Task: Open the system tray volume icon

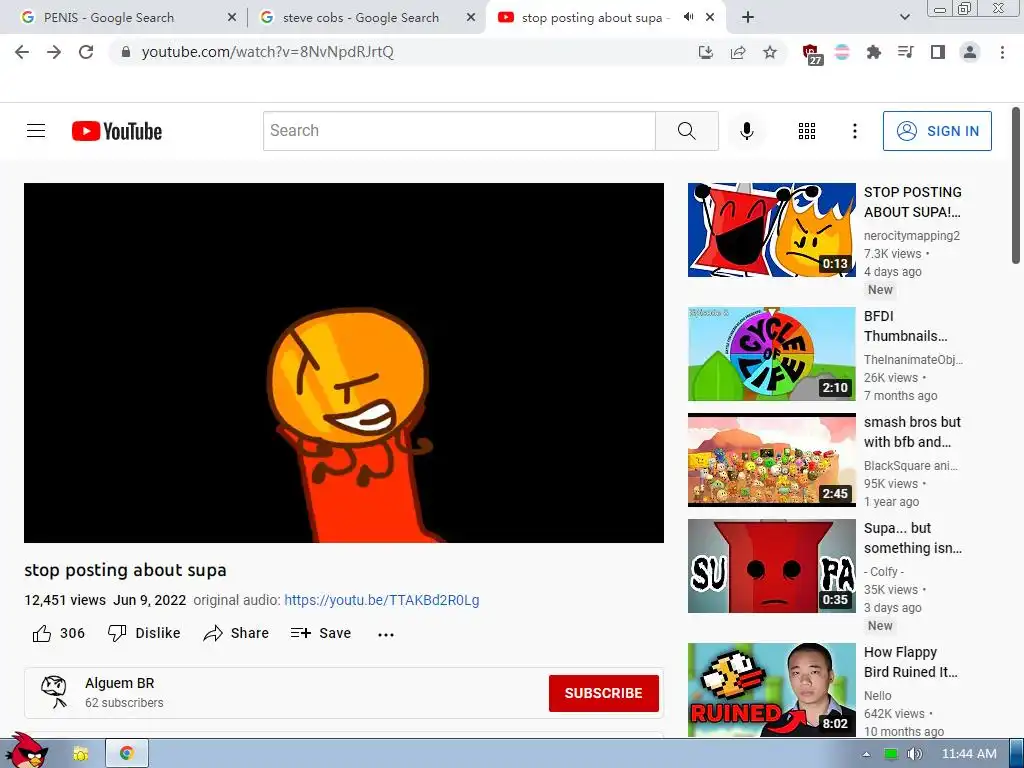Action: pyautogui.click(x=914, y=754)
